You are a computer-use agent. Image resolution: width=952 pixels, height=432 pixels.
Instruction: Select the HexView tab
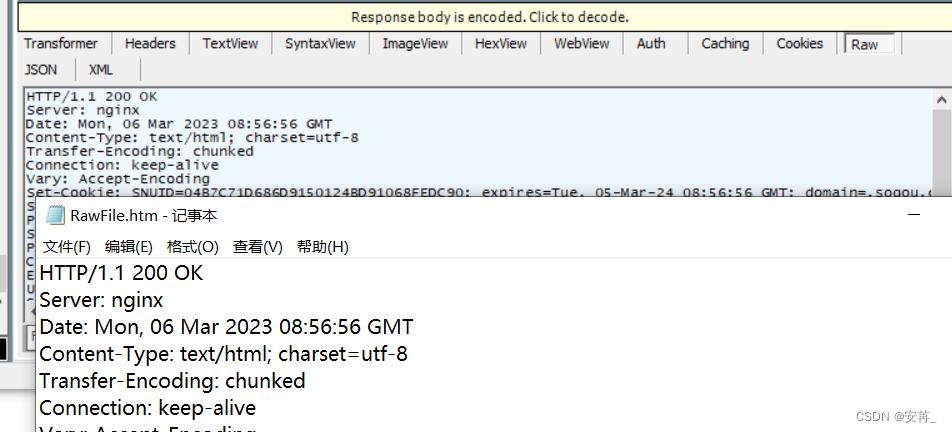[x=501, y=44]
